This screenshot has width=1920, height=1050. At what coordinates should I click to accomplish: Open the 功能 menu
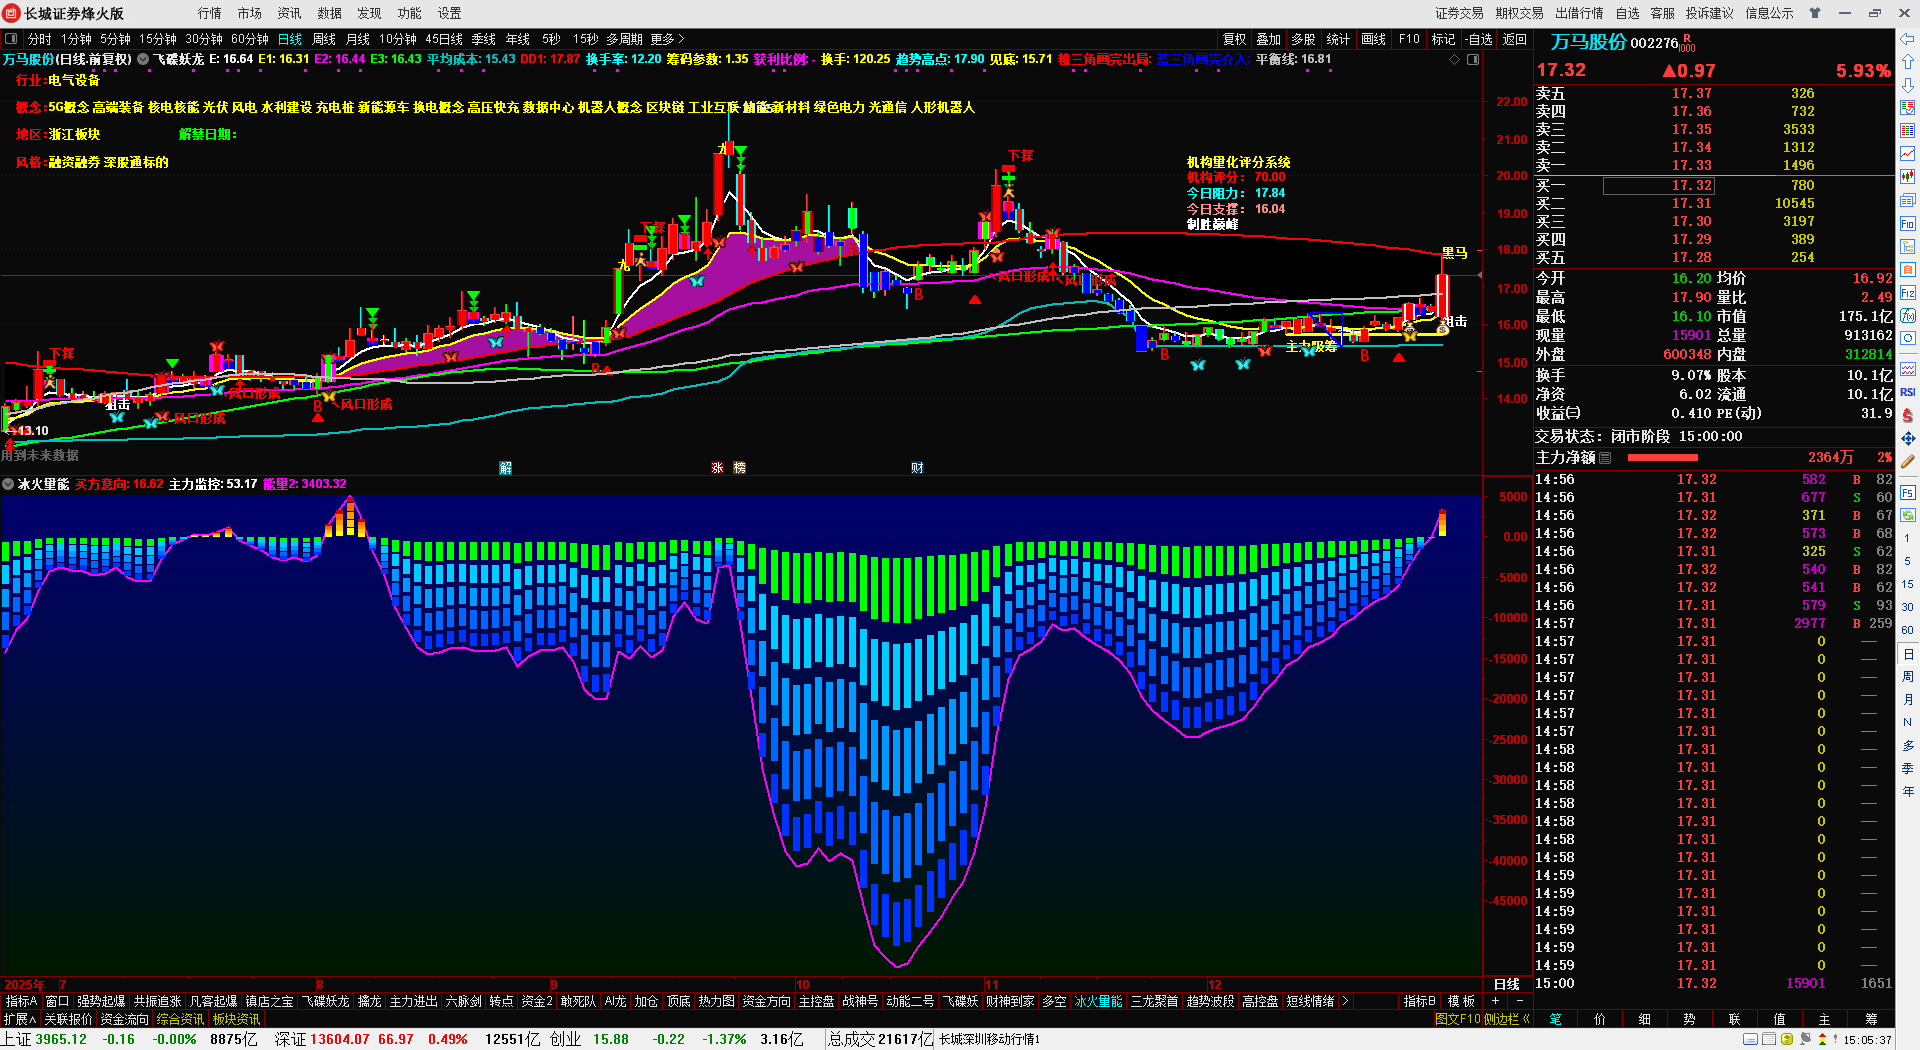point(410,13)
